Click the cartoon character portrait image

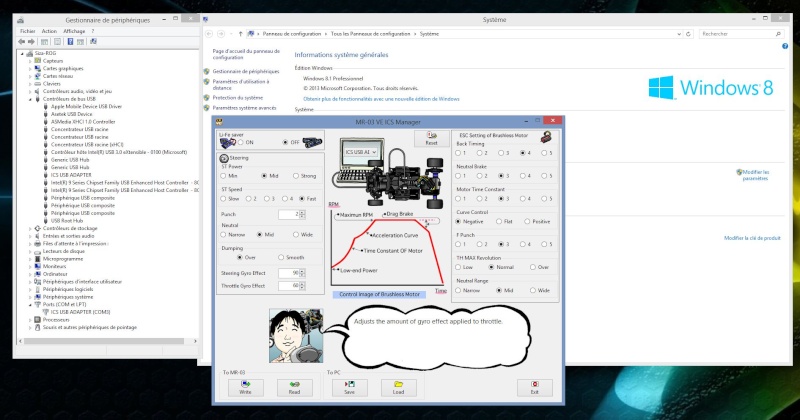point(296,335)
